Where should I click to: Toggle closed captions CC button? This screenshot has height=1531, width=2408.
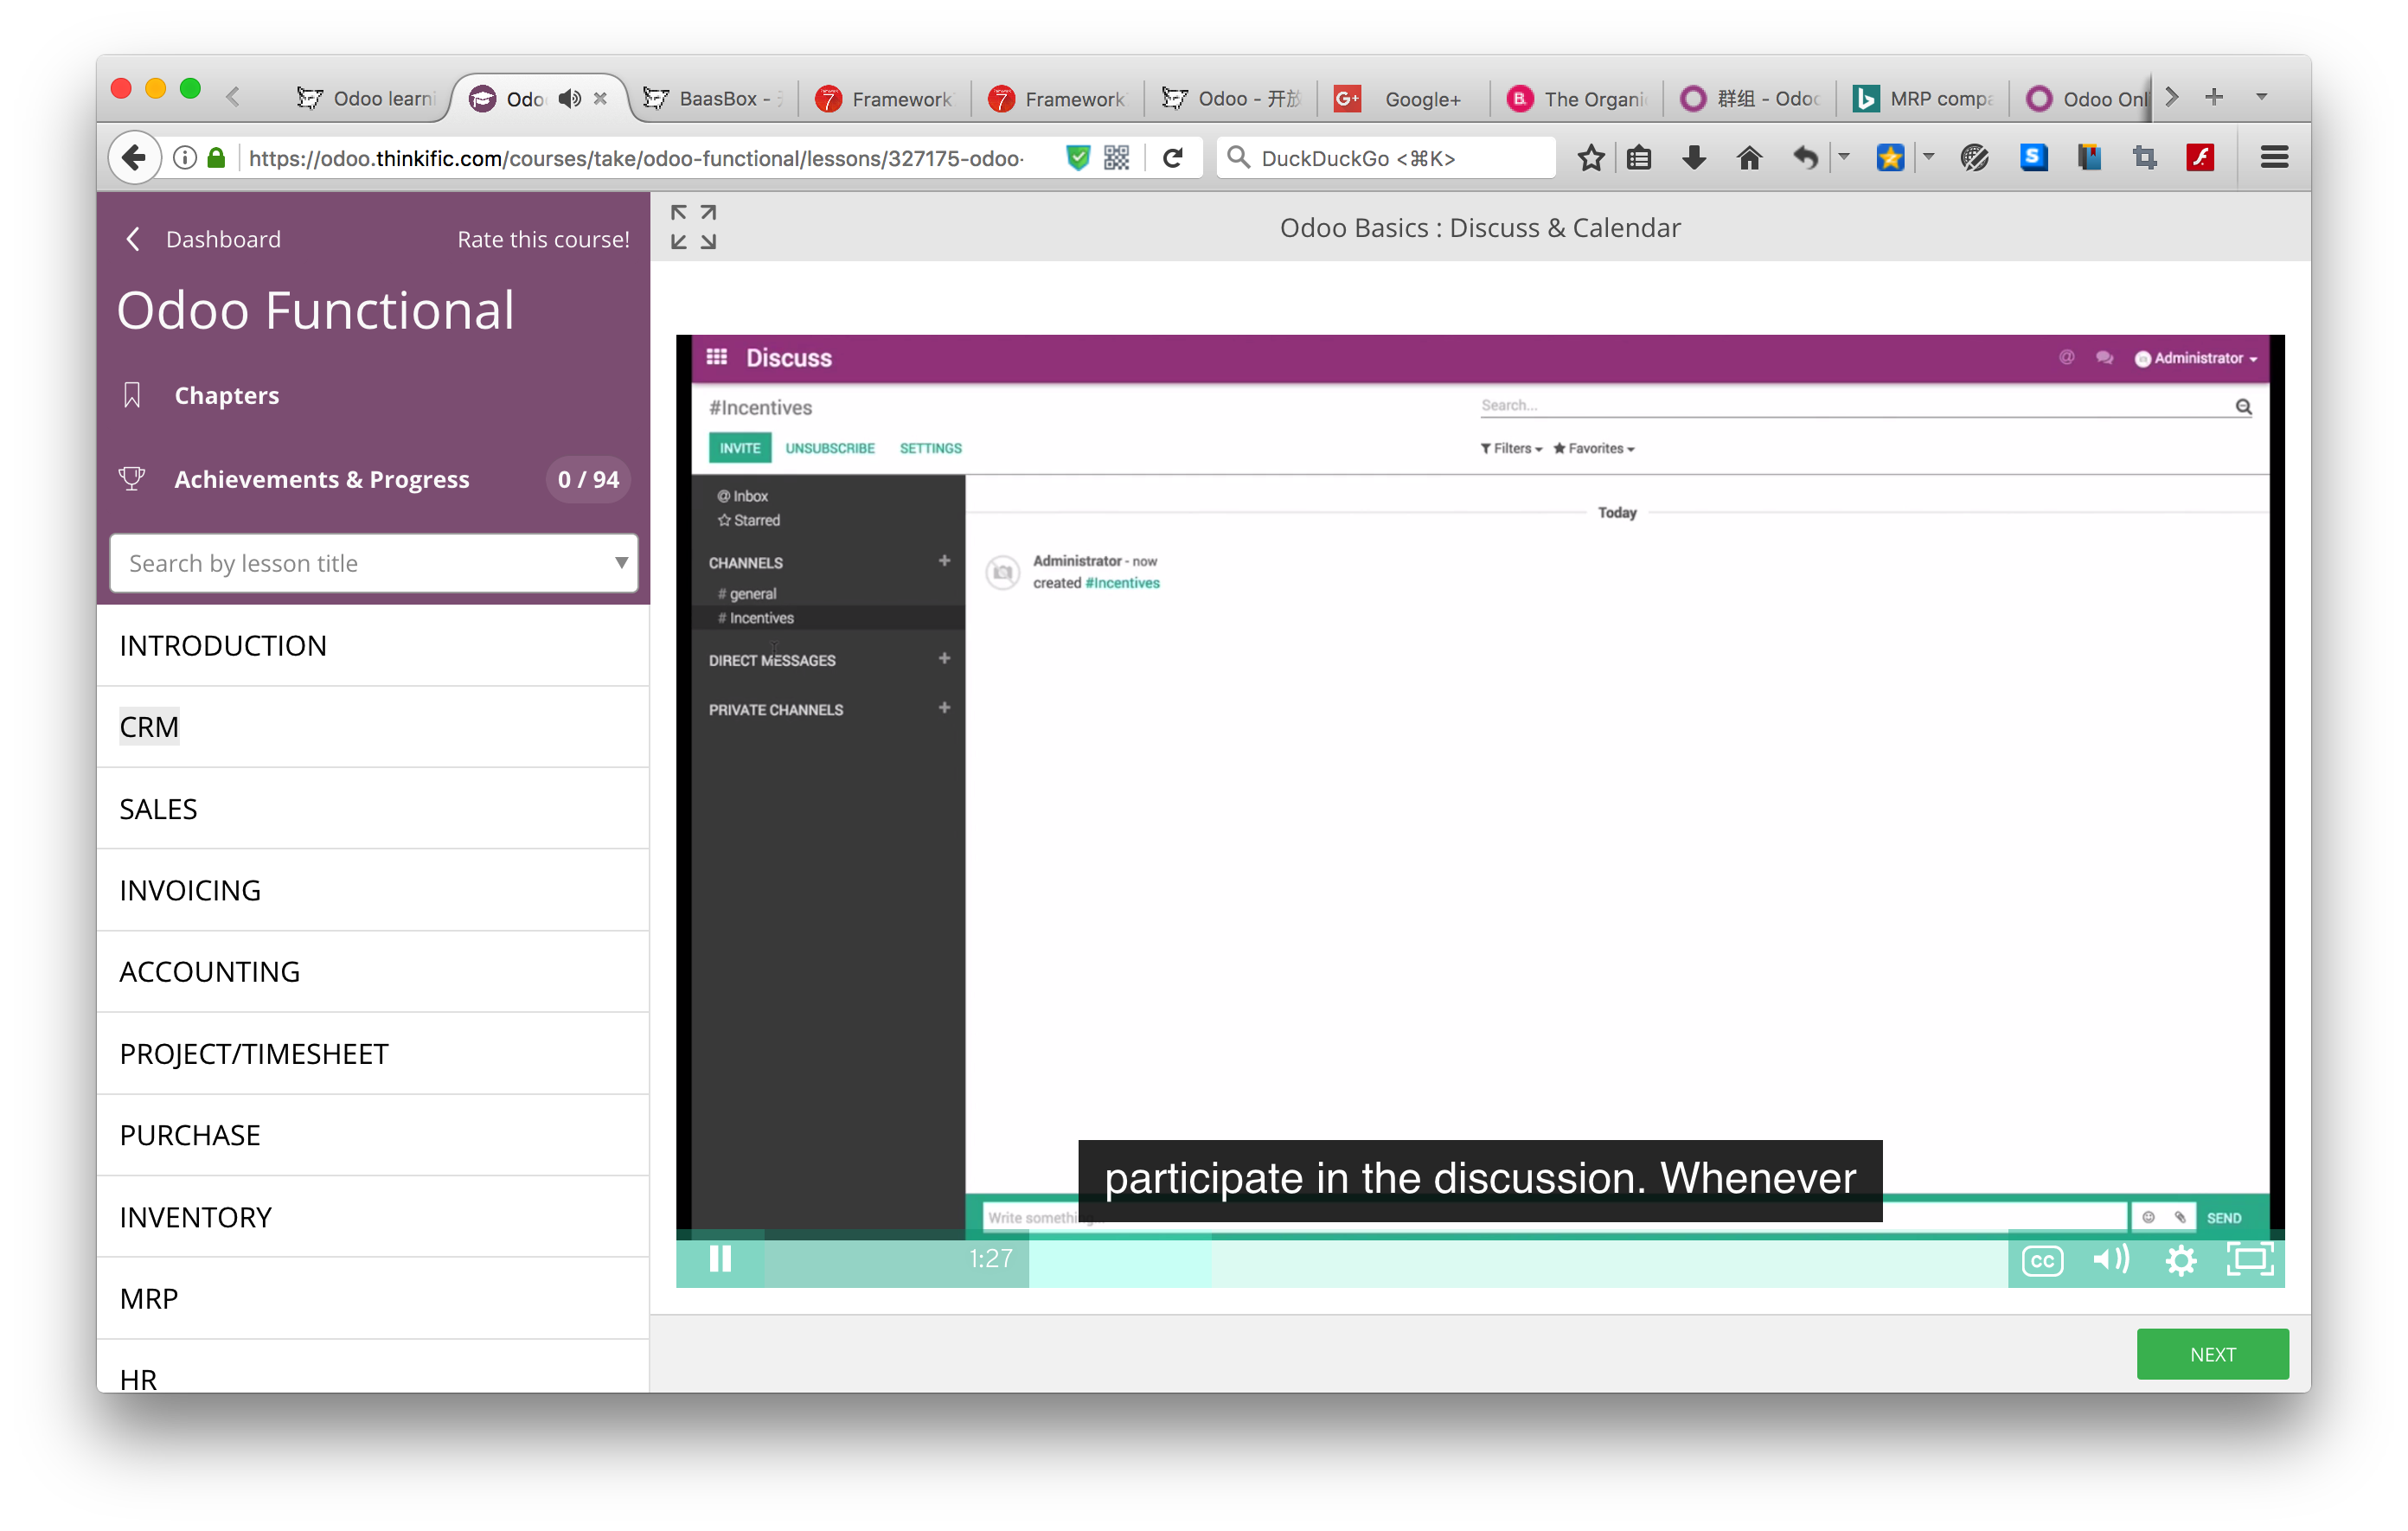pyautogui.click(x=2041, y=1260)
